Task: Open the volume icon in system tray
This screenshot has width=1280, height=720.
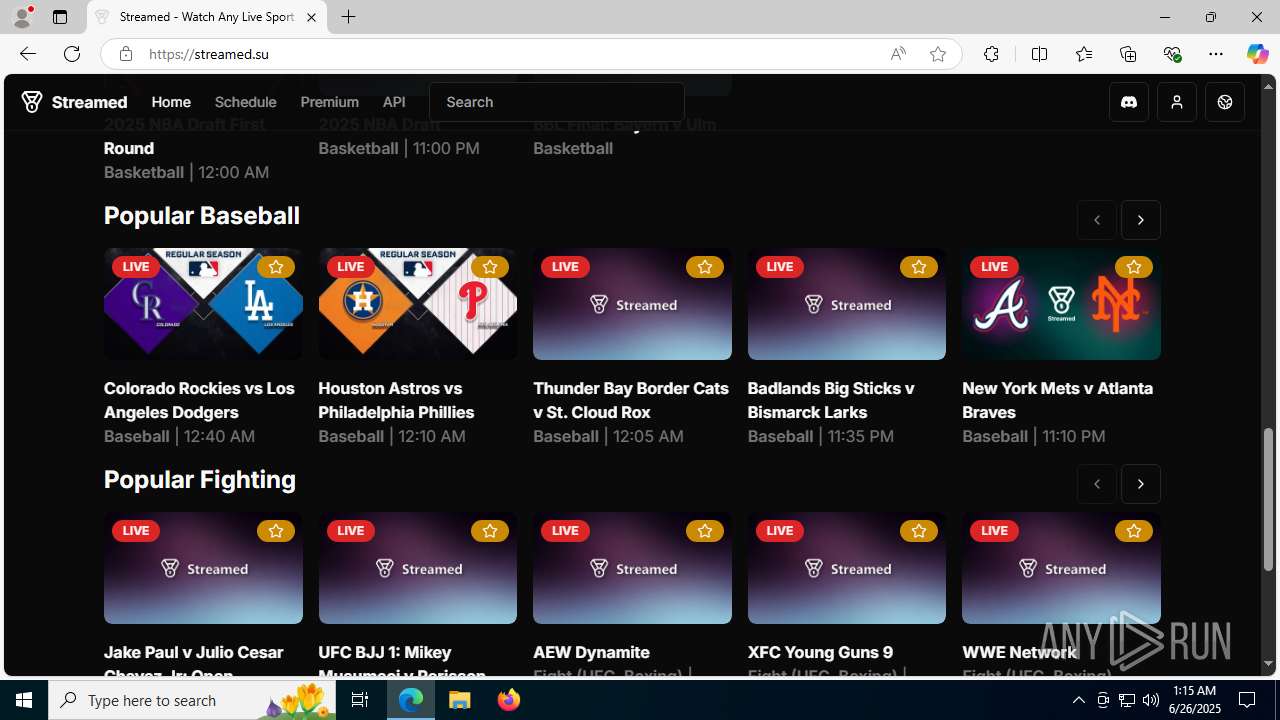Action: pos(1150,700)
